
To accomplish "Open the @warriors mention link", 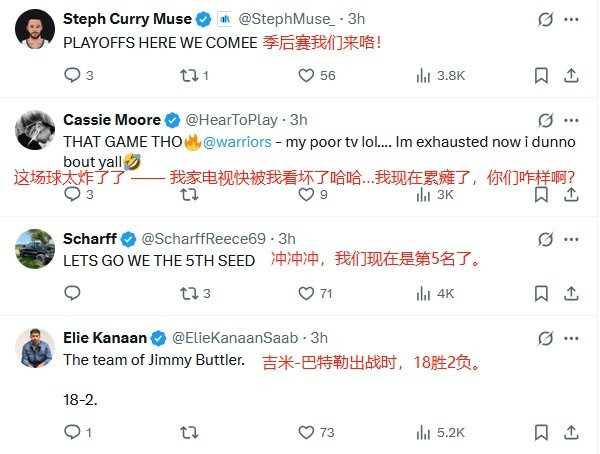I will 237,142.
